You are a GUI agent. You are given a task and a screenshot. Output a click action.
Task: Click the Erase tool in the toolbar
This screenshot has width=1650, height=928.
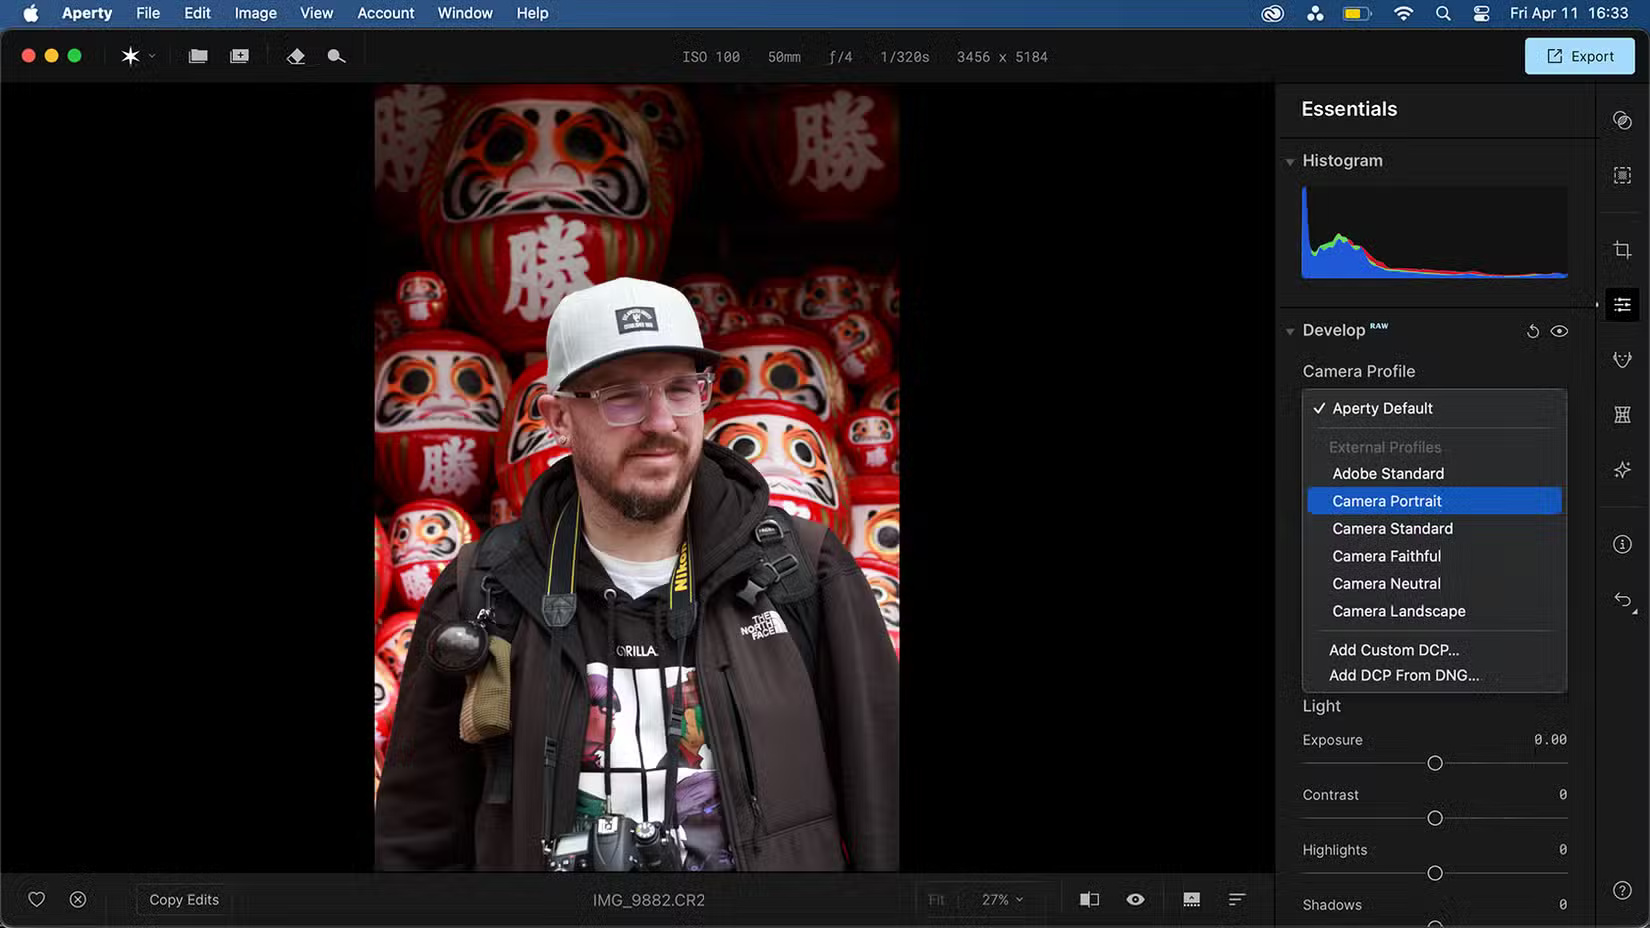[296, 56]
